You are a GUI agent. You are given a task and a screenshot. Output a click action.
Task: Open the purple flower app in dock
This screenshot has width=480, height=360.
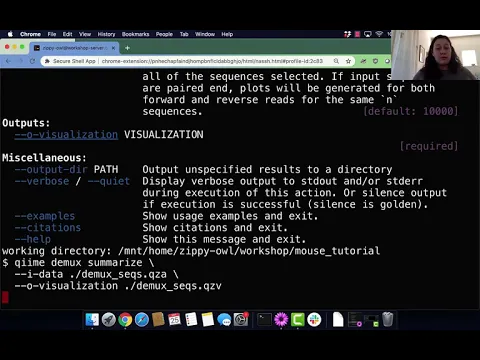281,320
